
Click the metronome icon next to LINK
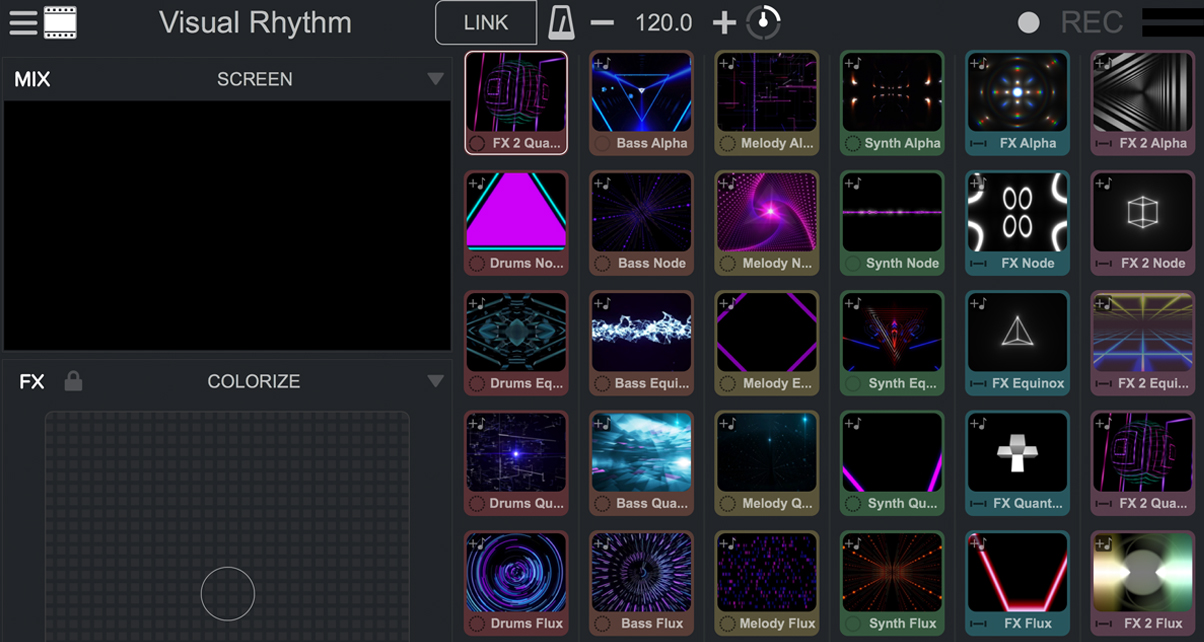coord(560,21)
